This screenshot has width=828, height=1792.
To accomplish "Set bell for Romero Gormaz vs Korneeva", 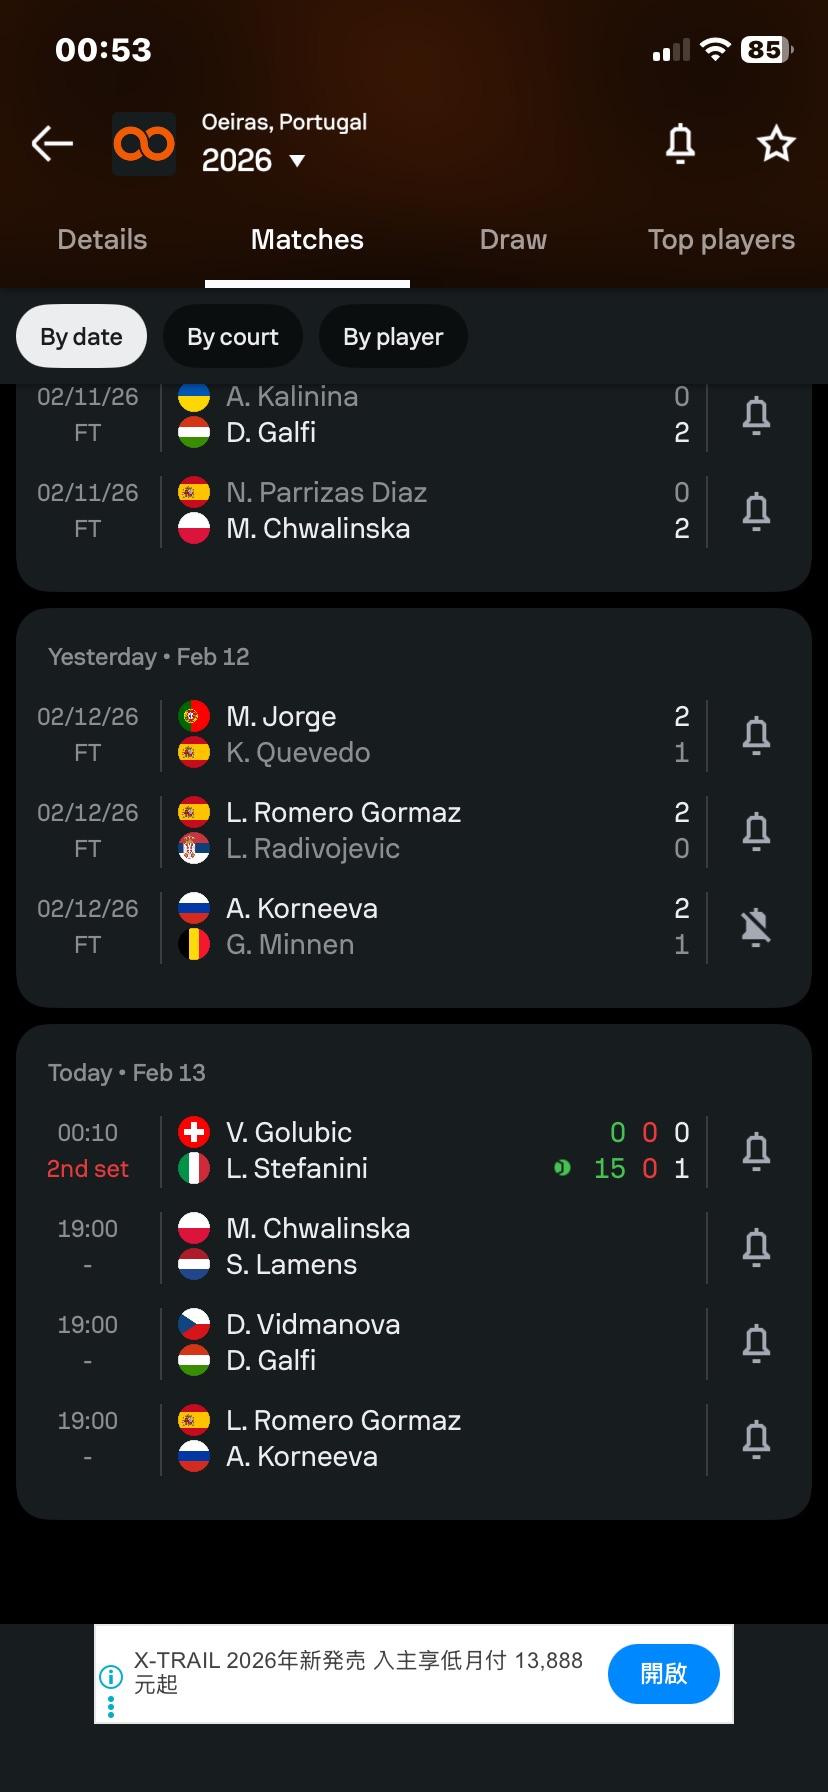I will point(756,1439).
